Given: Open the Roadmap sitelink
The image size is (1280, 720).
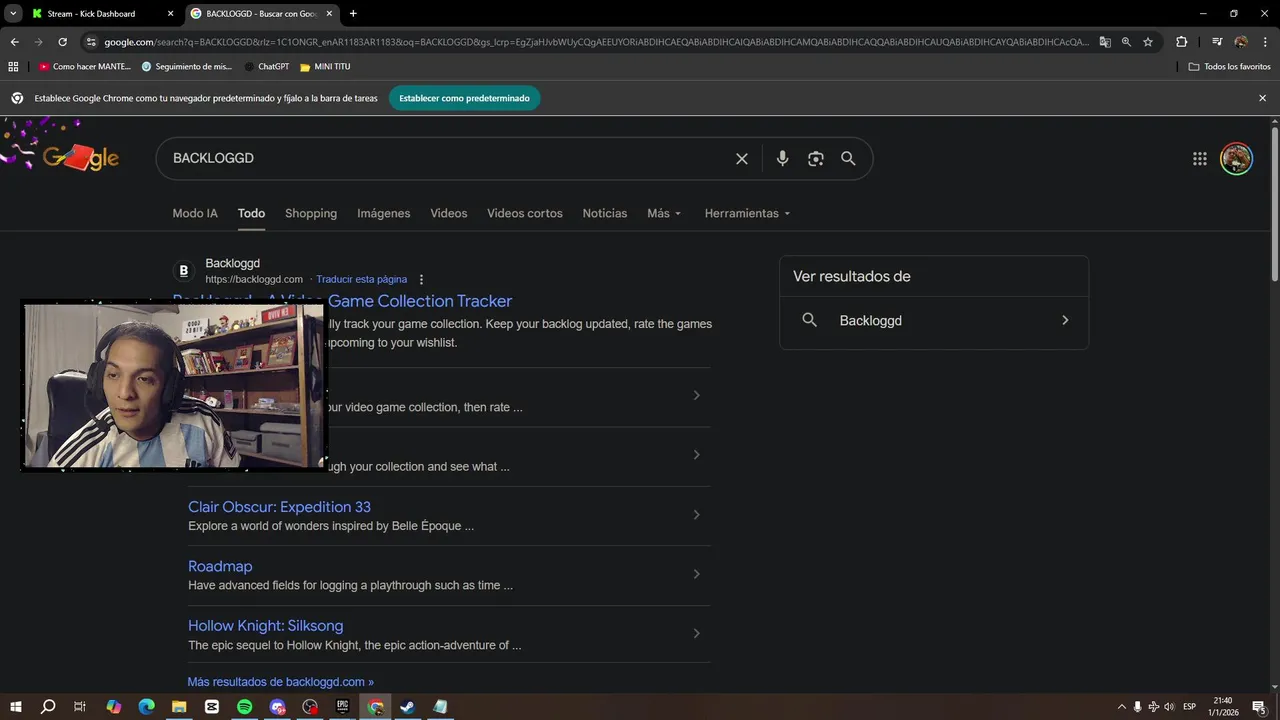Looking at the screenshot, I should coord(220,566).
